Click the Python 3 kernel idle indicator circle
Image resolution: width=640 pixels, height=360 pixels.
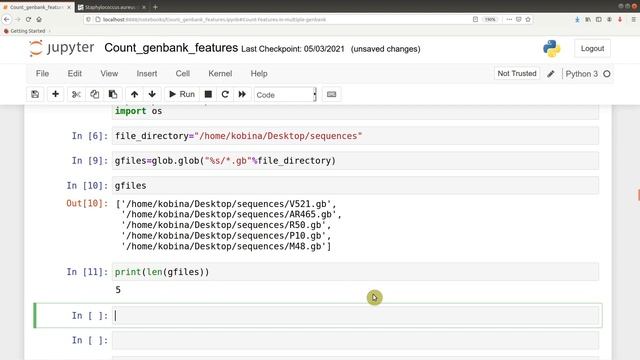coord(607,74)
